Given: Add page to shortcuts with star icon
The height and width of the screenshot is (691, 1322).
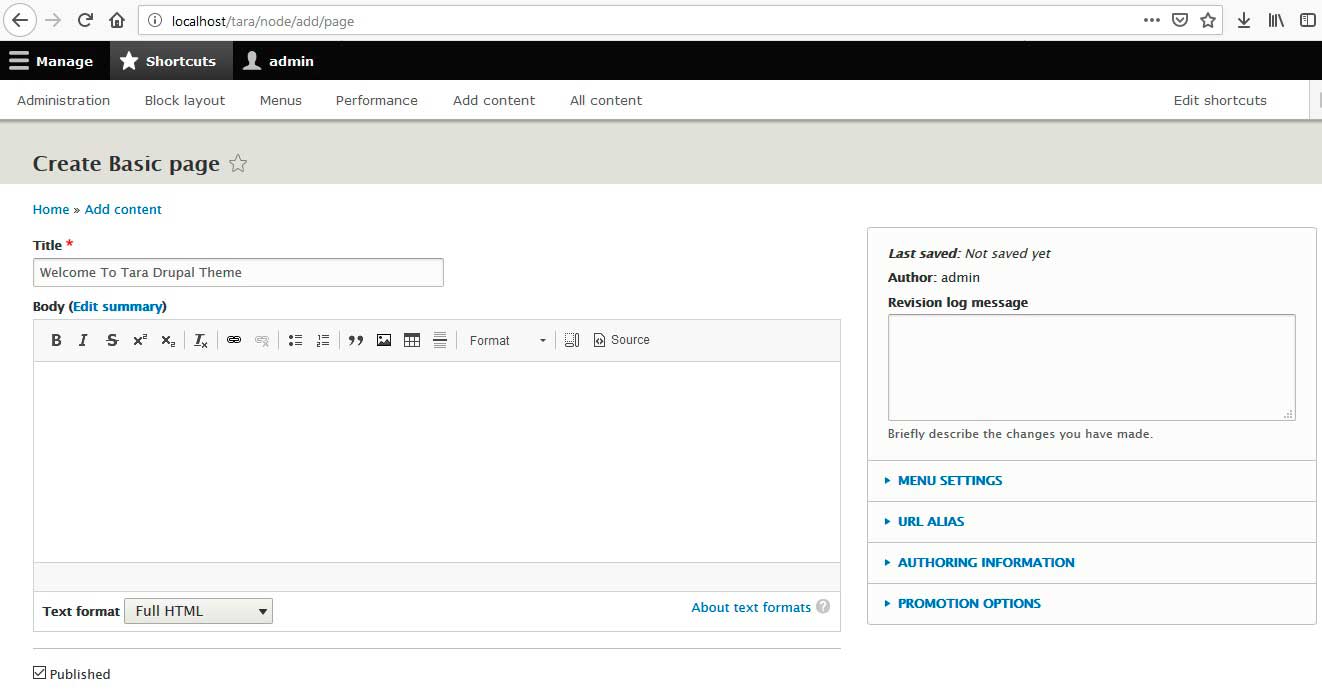Looking at the screenshot, I should pyautogui.click(x=238, y=164).
